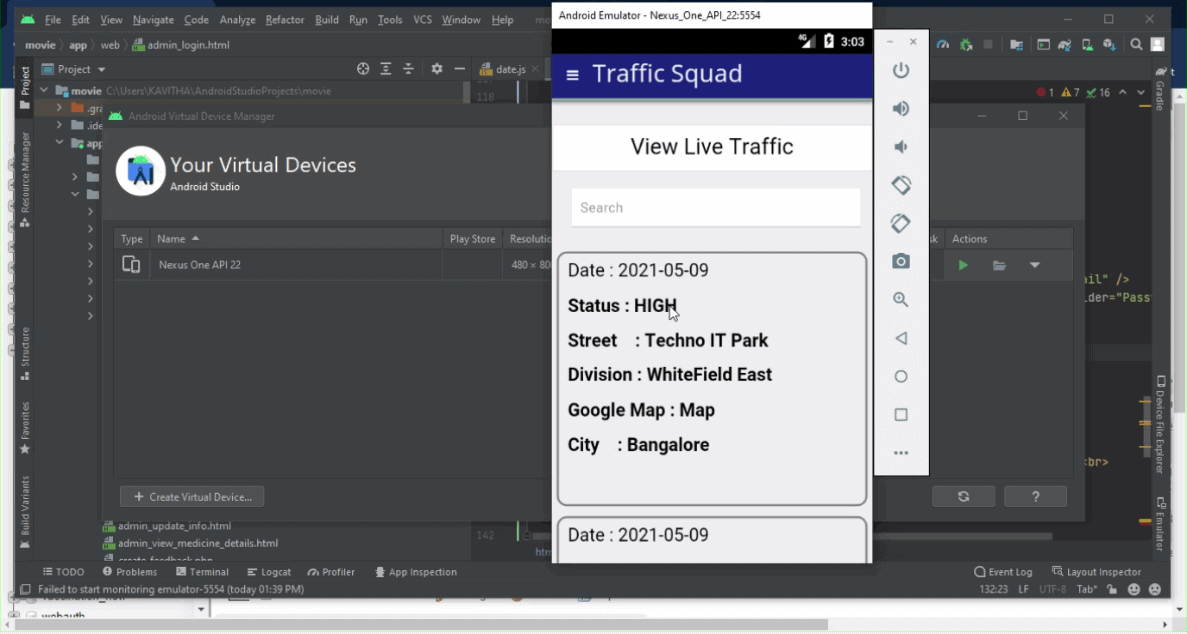Open admin_update_info.html in the file tree
The width and height of the screenshot is (1187, 634).
tap(174, 526)
